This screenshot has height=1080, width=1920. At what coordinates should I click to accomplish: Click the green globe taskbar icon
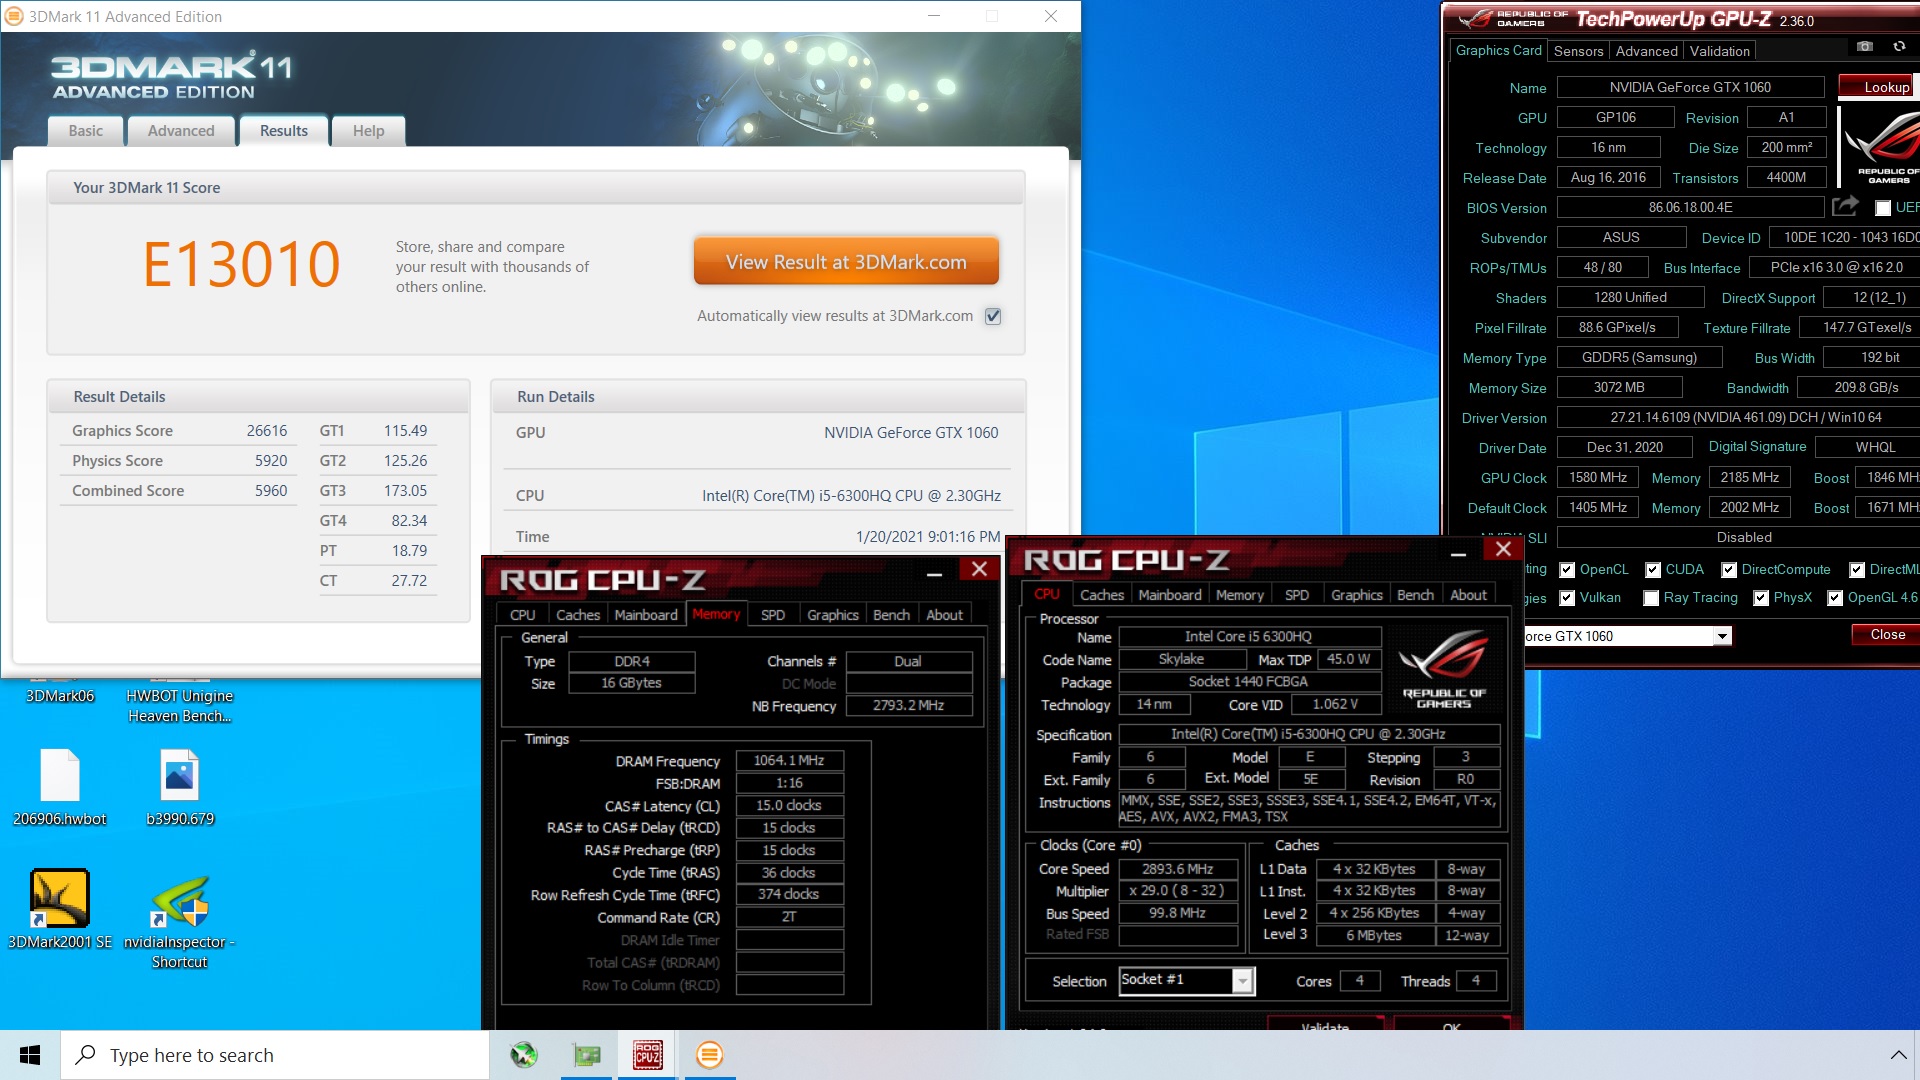(524, 1055)
